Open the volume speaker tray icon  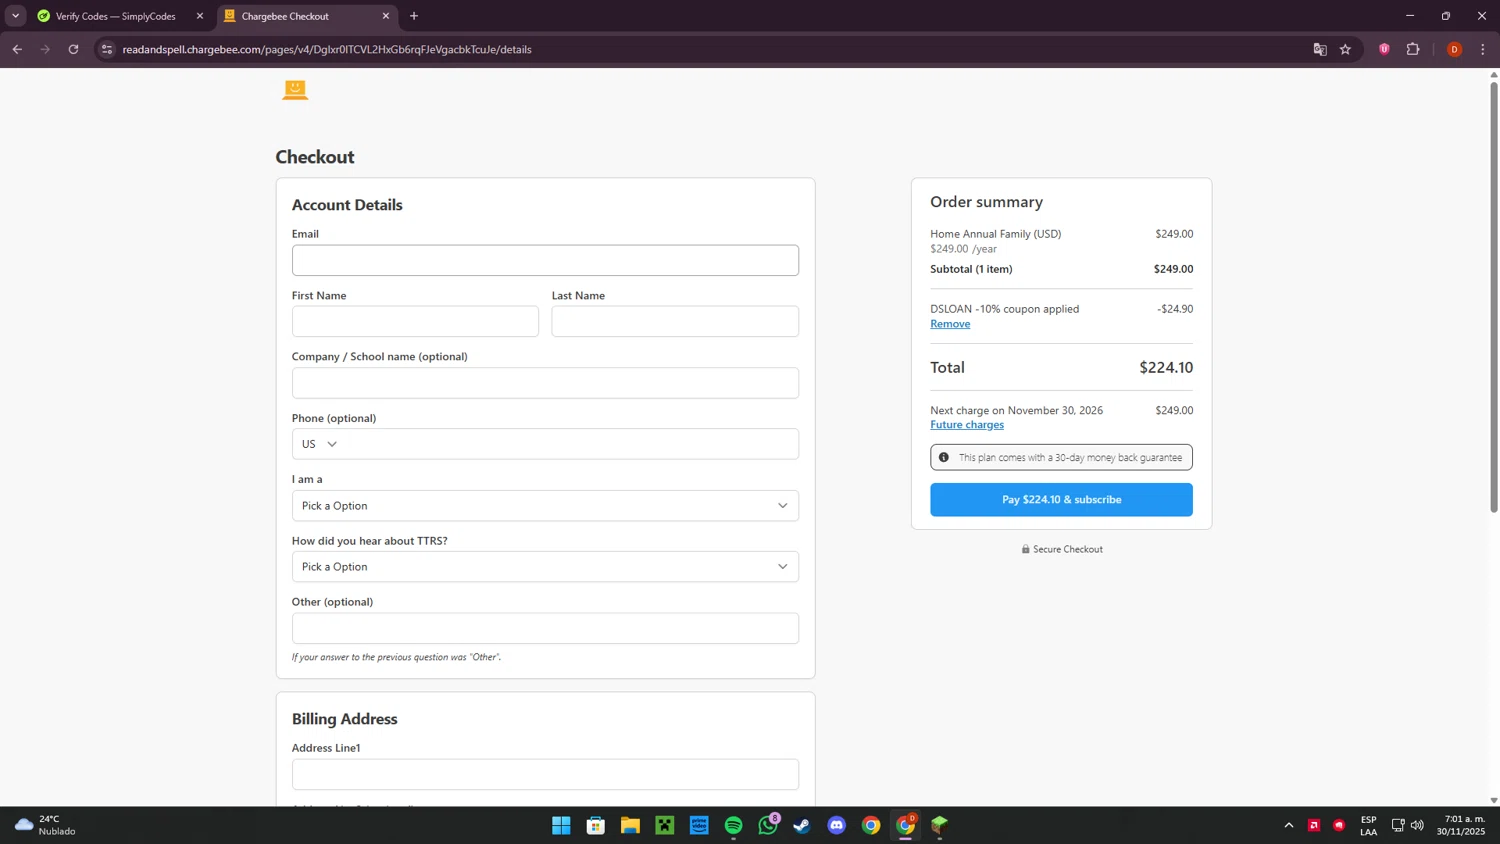(x=1417, y=825)
